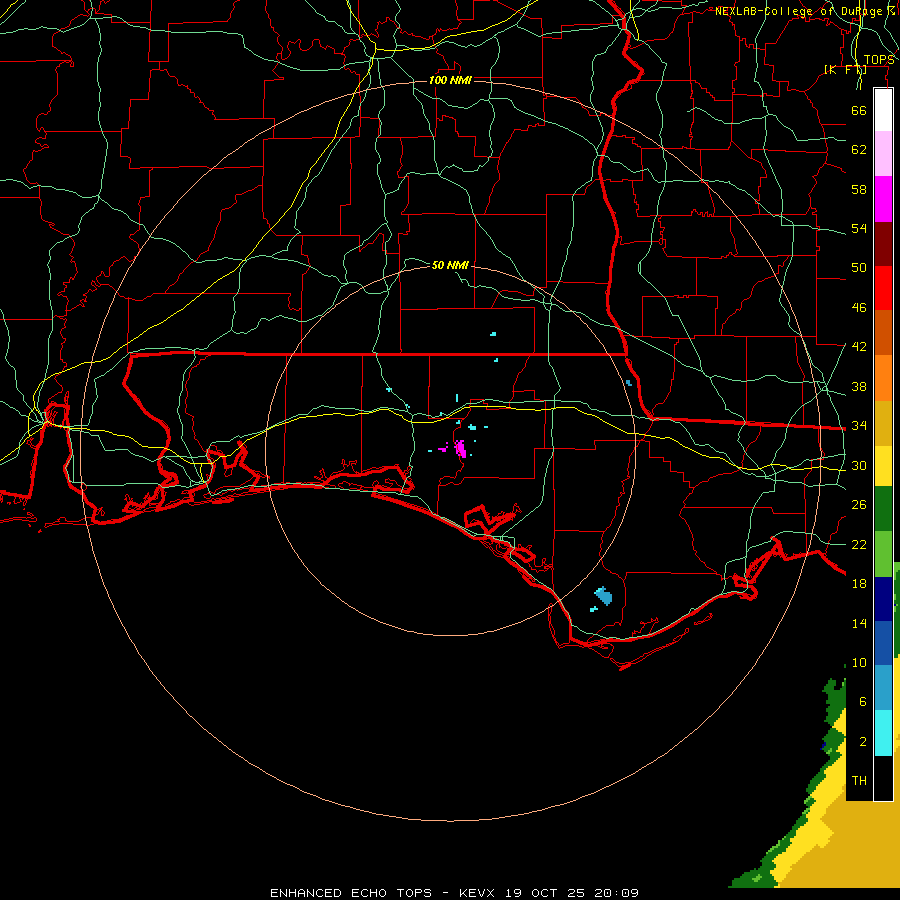Click the white swatch in the tops legend
Viewport: 900px width, 900px height.
point(883,110)
